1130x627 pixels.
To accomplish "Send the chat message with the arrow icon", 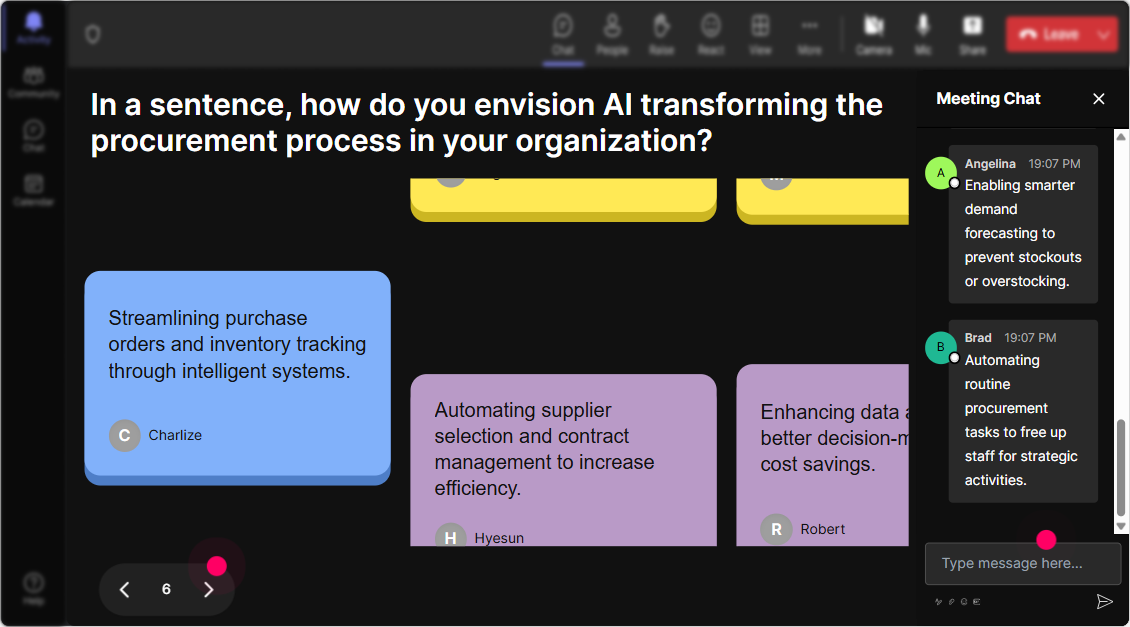I will [1104, 601].
